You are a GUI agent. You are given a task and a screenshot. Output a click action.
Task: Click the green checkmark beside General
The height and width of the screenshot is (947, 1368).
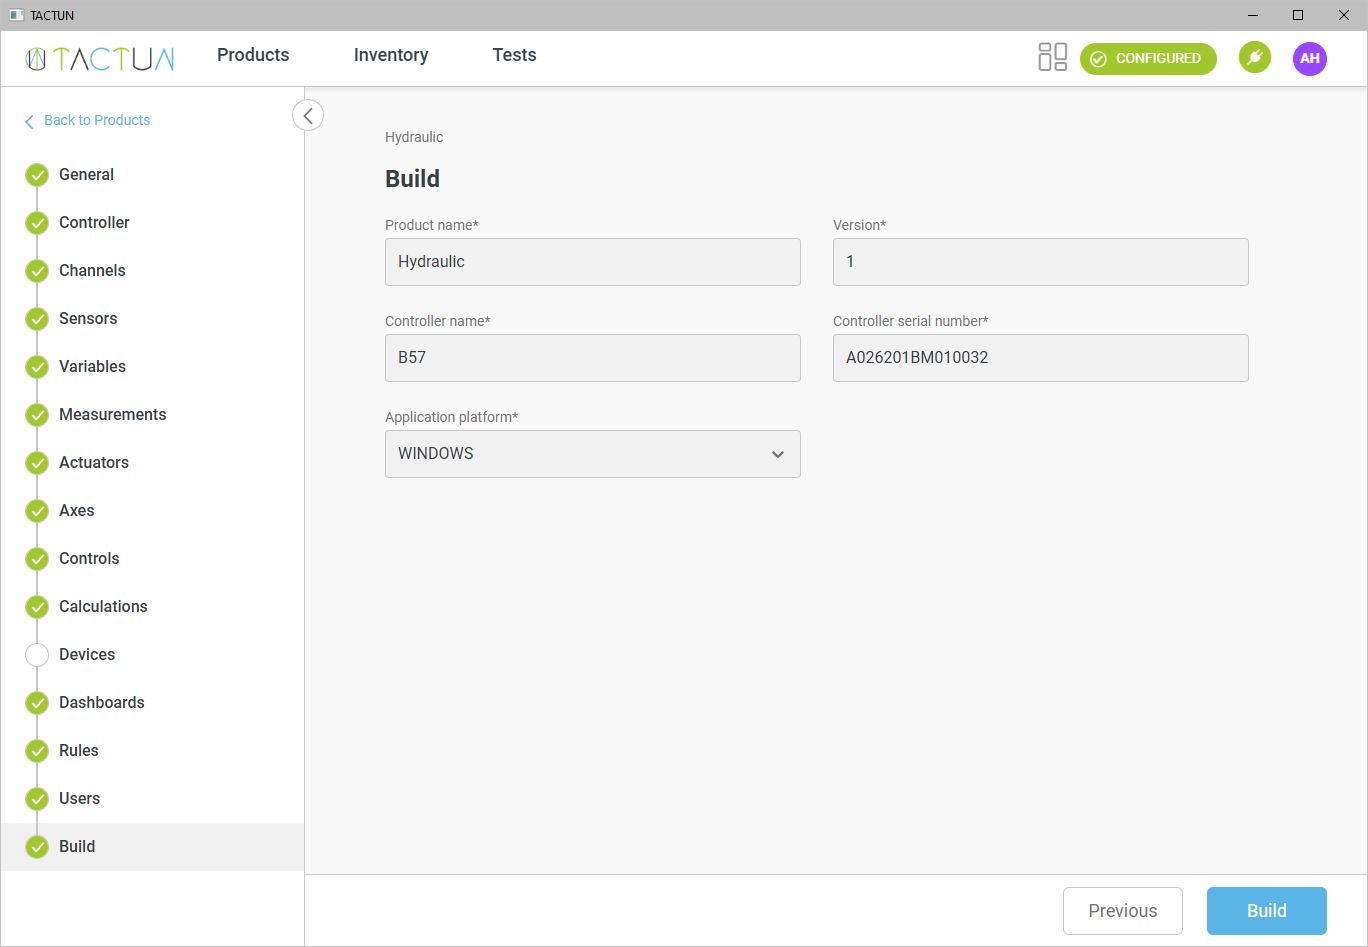click(x=37, y=175)
